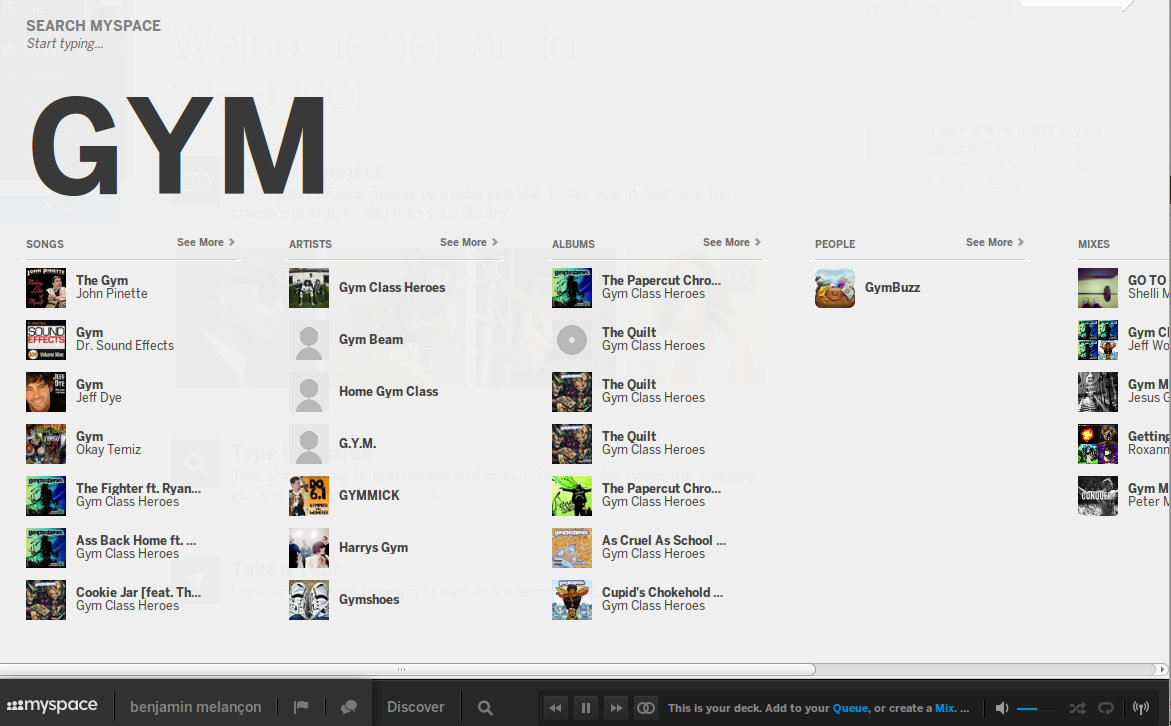Expand See More for Songs

[x=206, y=242]
